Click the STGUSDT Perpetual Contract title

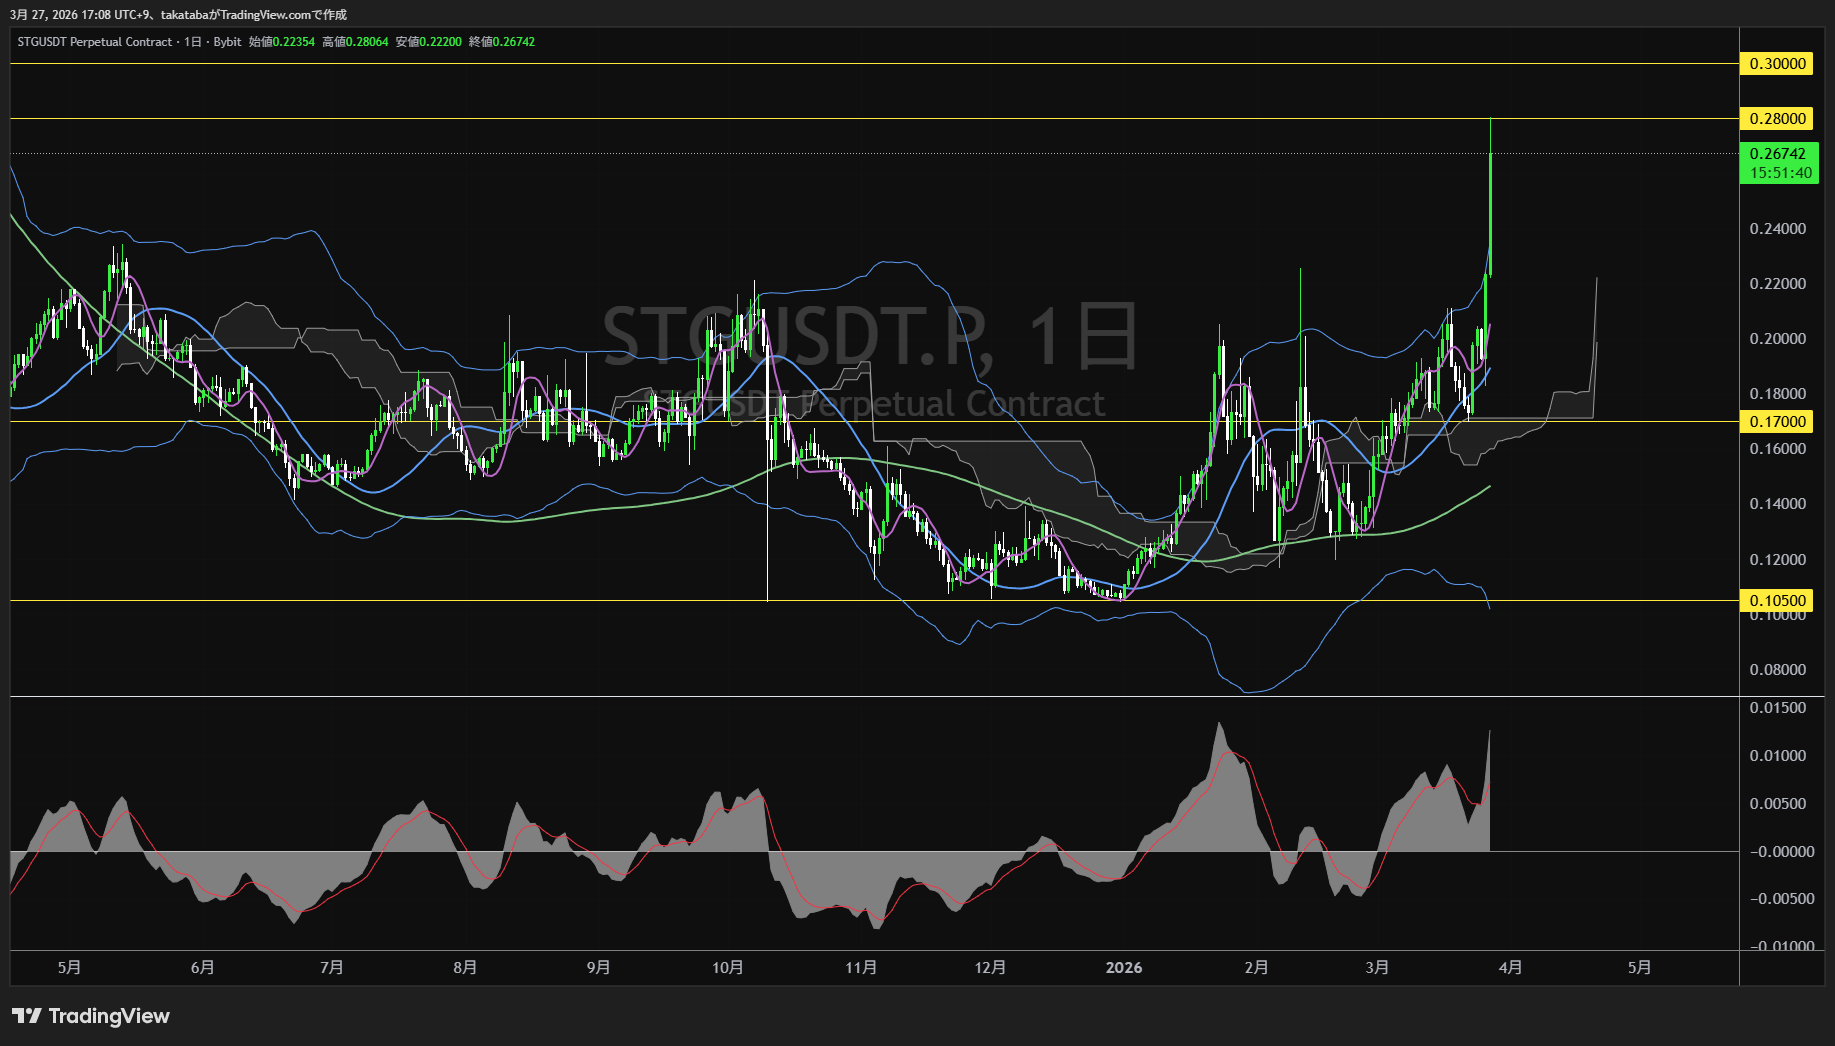pyautogui.click(x=95, y=42)
